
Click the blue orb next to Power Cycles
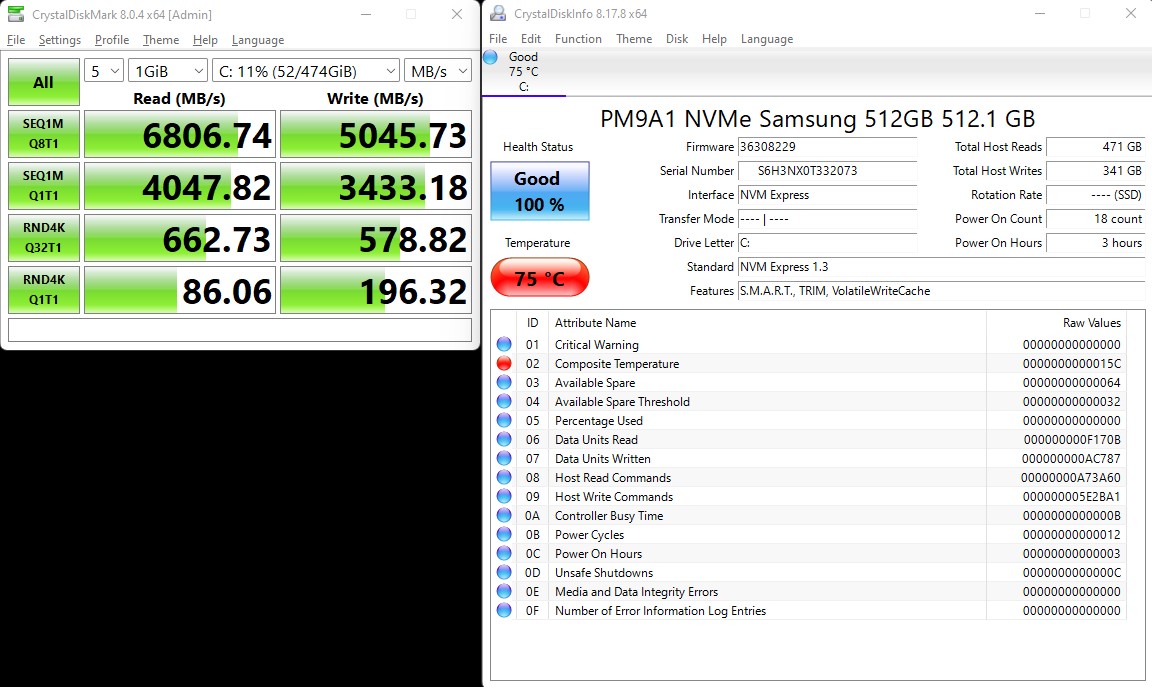tap(504, 535)
